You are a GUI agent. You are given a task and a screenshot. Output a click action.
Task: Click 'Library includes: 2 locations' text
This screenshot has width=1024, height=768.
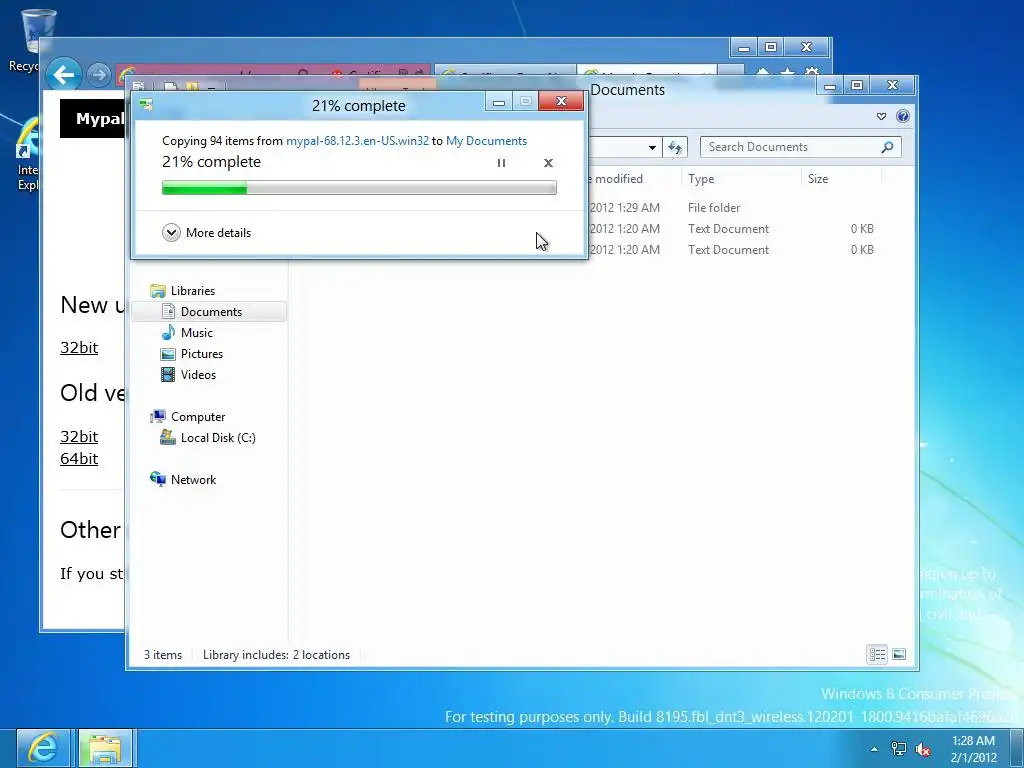pyautogui.click(x=276, y=654)
